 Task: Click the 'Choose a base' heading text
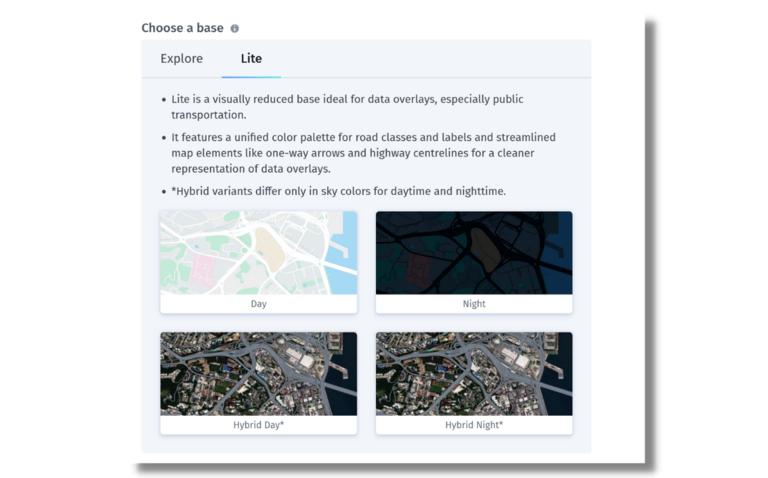click(183, 28)
